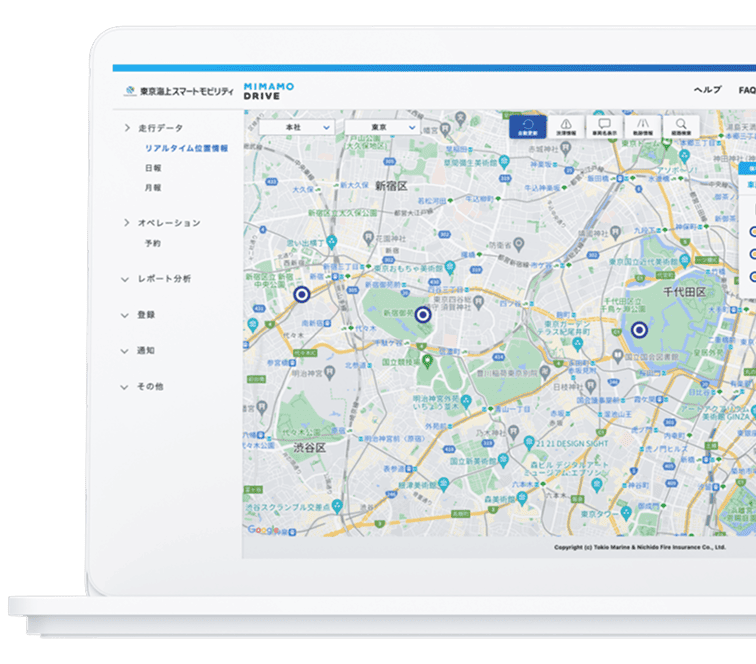Expand the その他 menu section
The image size is (756, 664).
pyautogui.click(x=142, y=386)
